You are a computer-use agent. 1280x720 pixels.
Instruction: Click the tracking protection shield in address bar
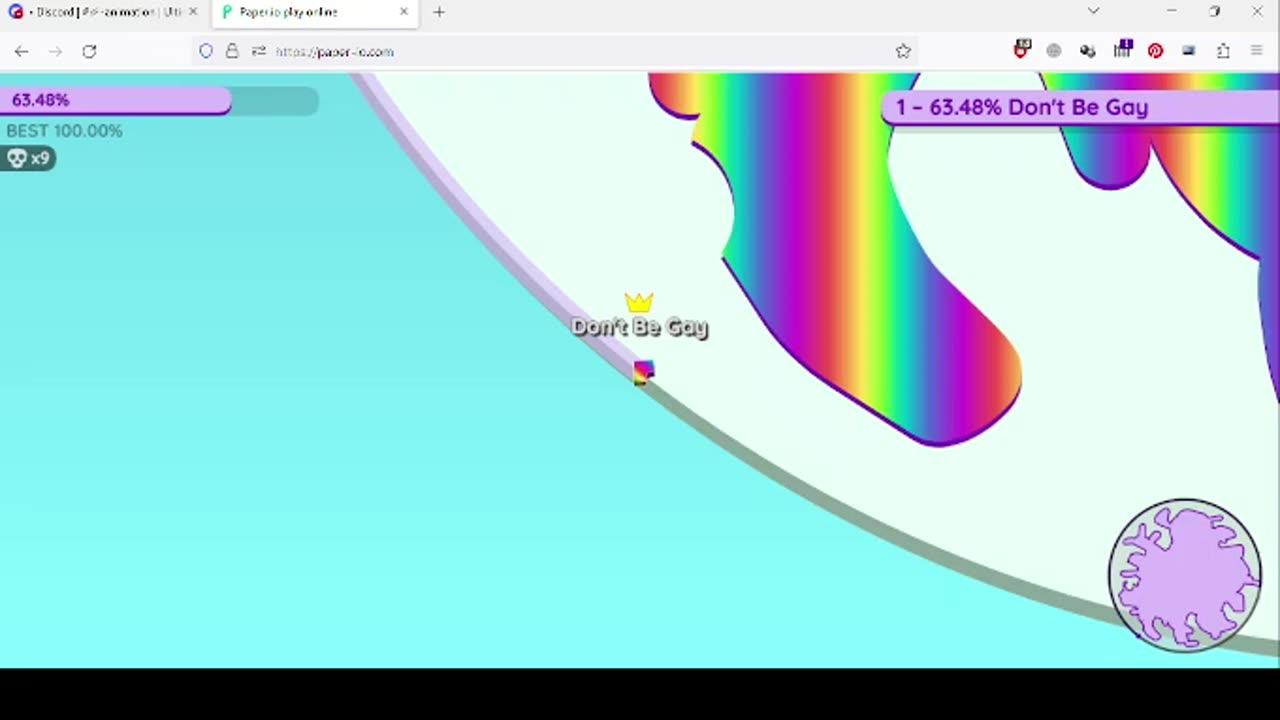[206, 51]
